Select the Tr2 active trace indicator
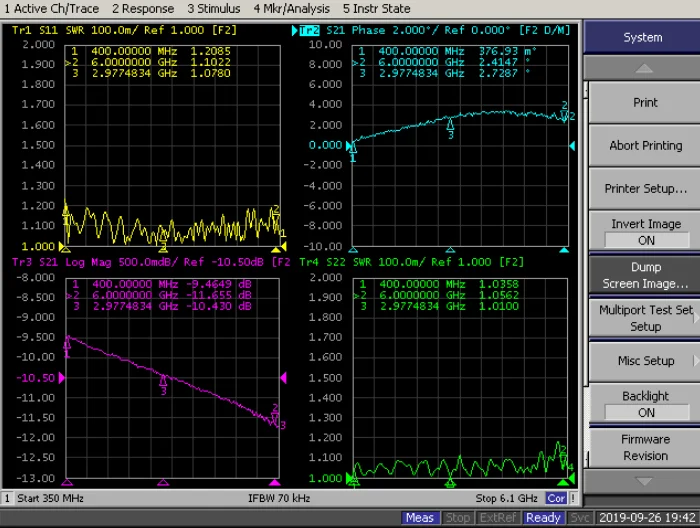 click(x=309, y=30)
